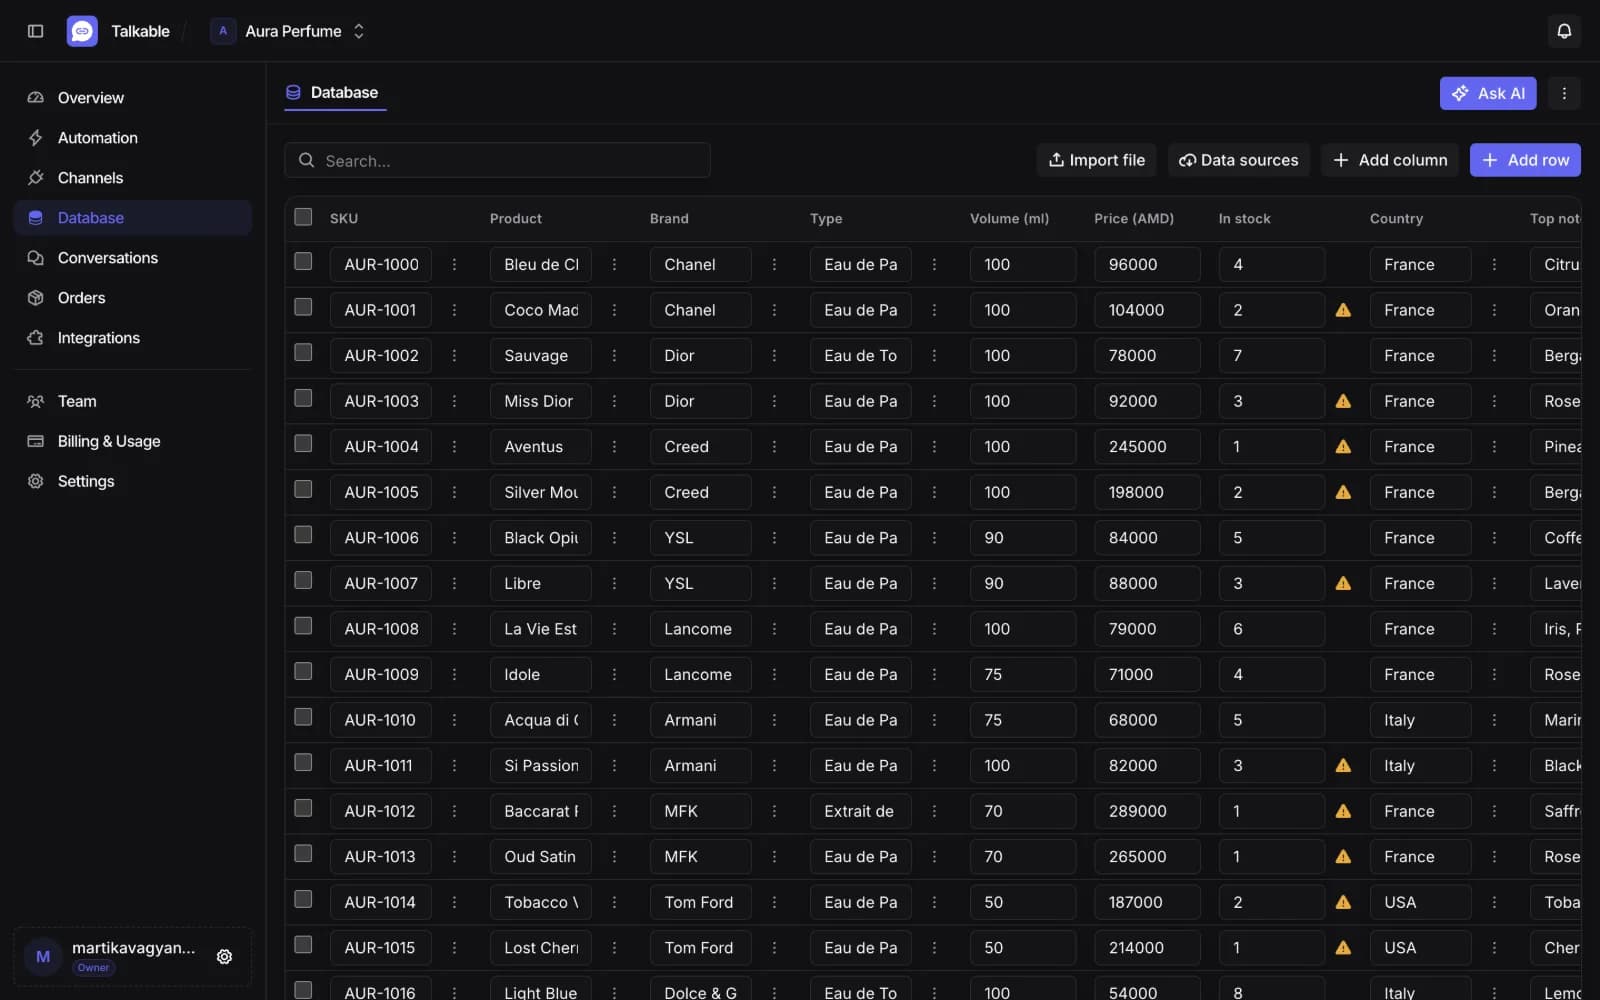Click the Country column header

pos(1396,218)
